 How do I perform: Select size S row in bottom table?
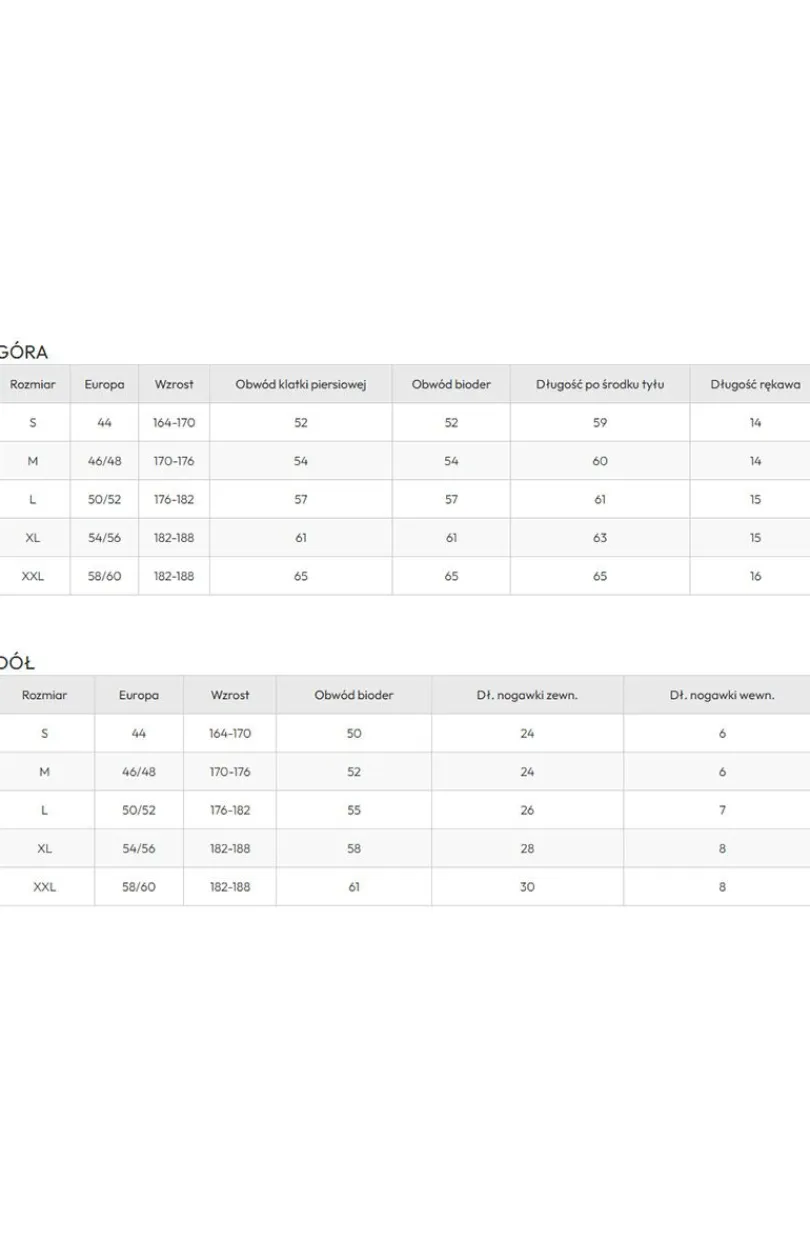[405, 733]
